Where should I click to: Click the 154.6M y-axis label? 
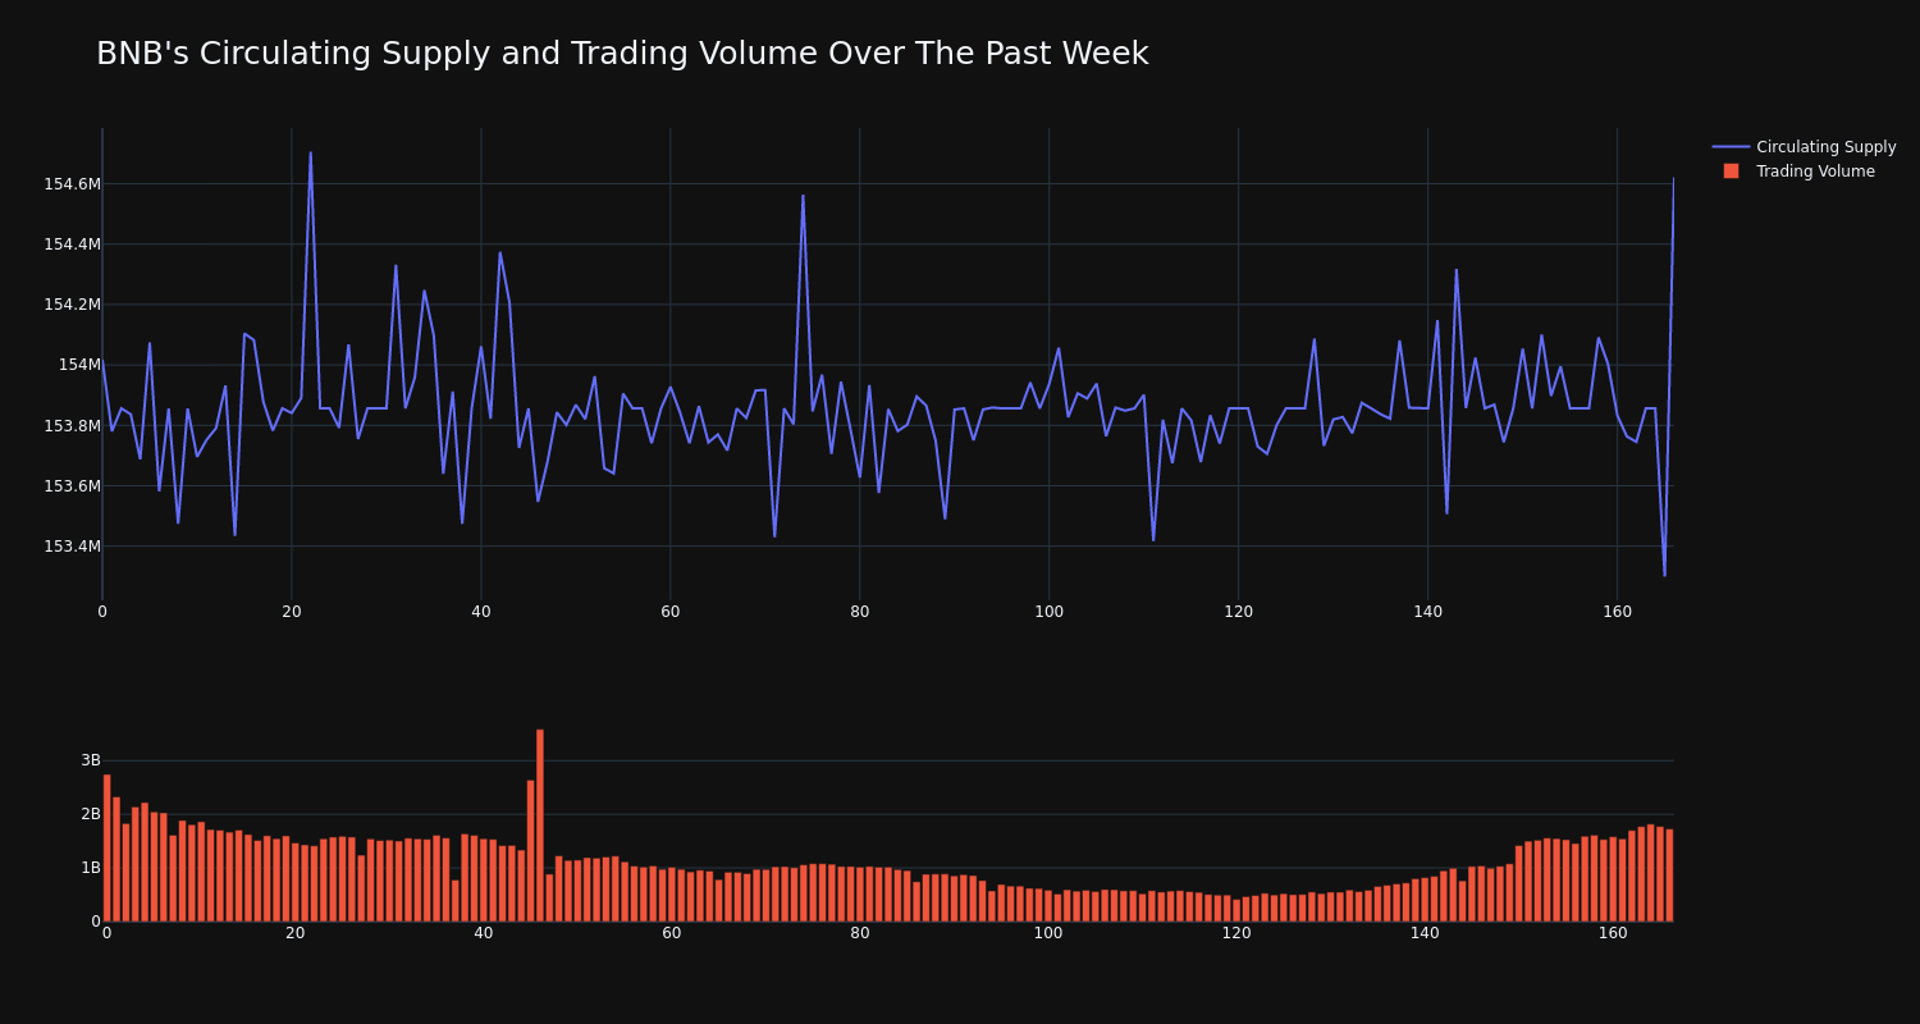click(x=72, y=184)
